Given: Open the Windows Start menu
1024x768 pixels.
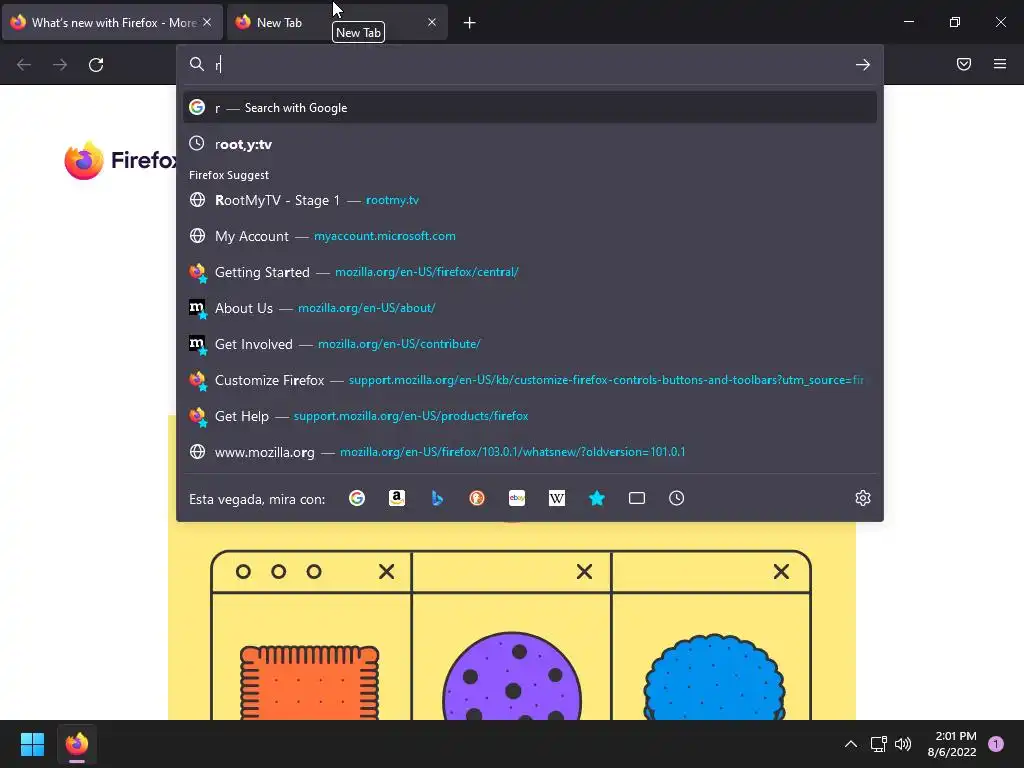Looking at the screenshot, I should [32, 744].
